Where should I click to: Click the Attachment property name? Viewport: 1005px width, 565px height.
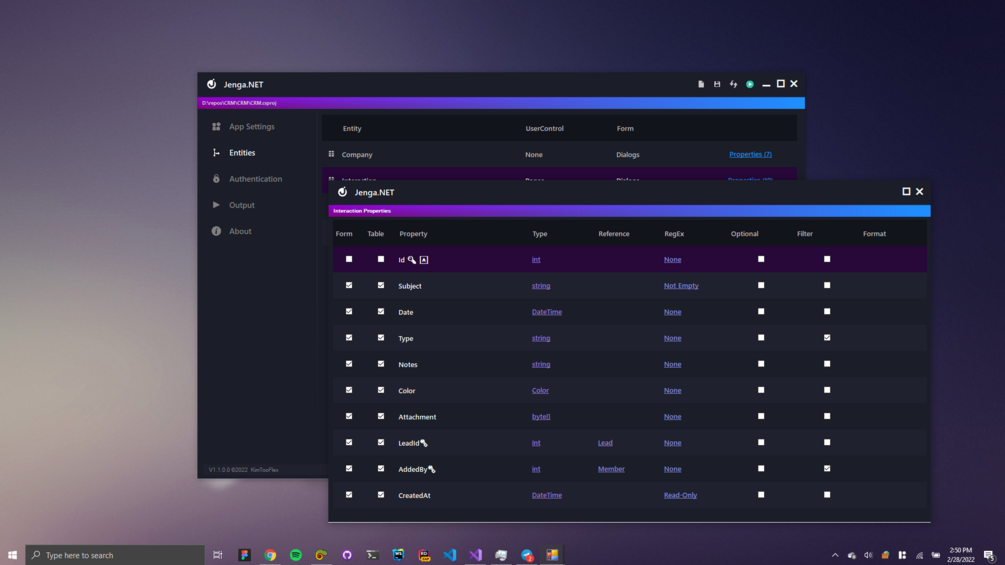(x=417, y=417)
